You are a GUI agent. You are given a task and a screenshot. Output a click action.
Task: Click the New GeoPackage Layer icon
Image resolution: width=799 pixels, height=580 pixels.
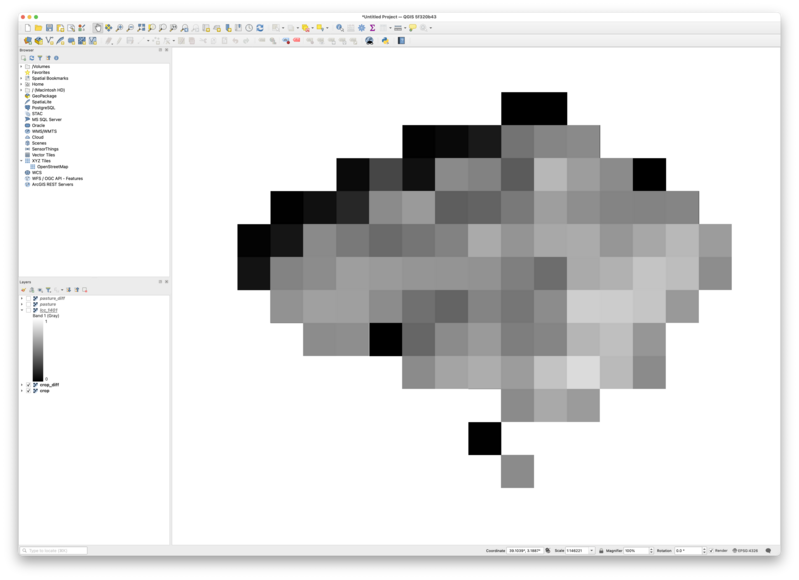pos(38,41)
